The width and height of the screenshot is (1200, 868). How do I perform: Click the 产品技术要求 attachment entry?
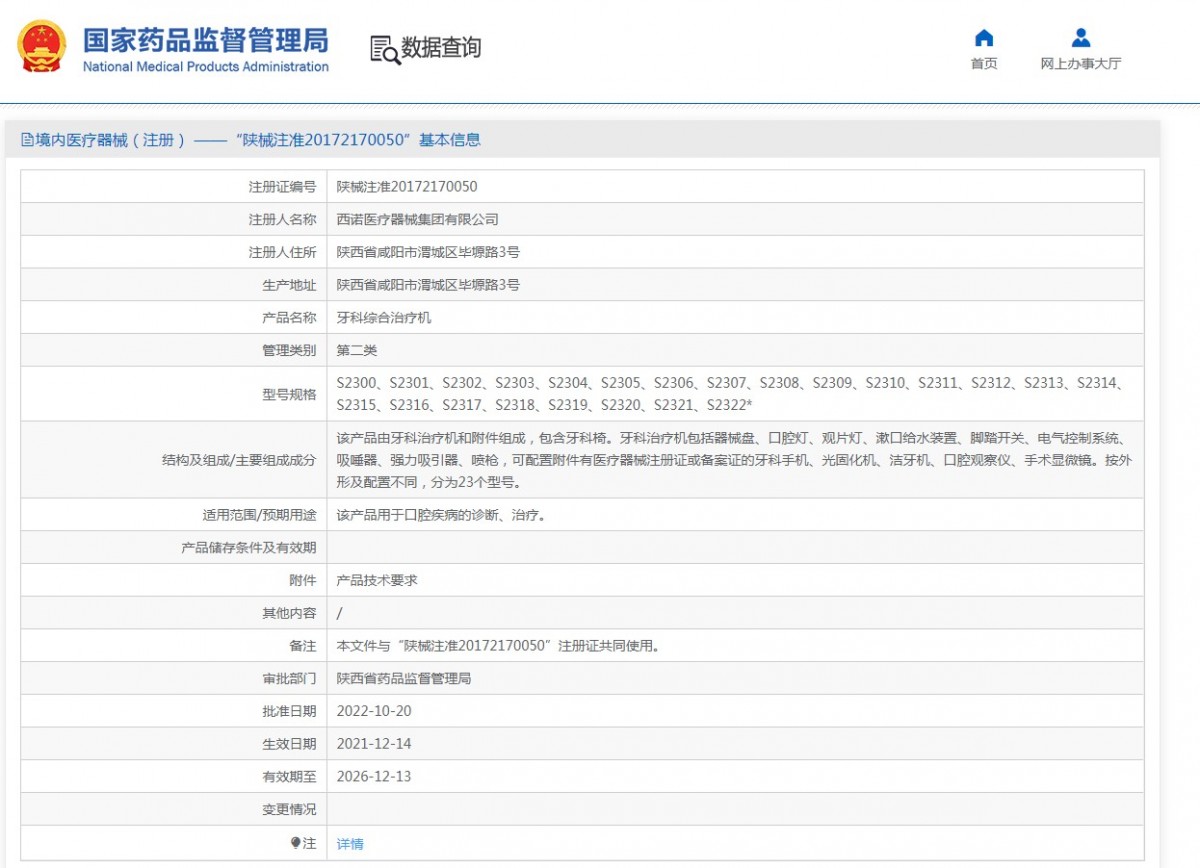point(377,581)
